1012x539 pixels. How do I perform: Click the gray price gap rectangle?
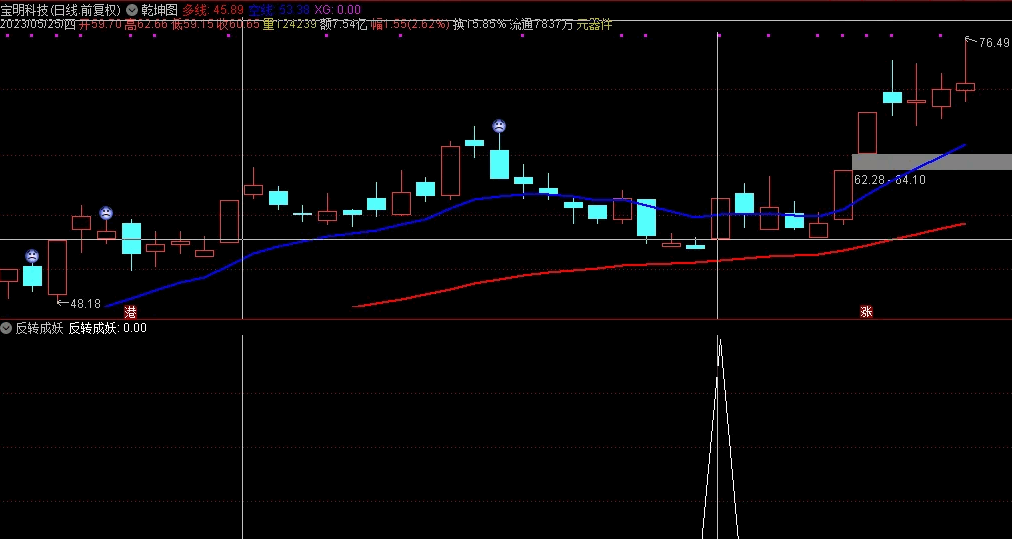coord(932,162)
